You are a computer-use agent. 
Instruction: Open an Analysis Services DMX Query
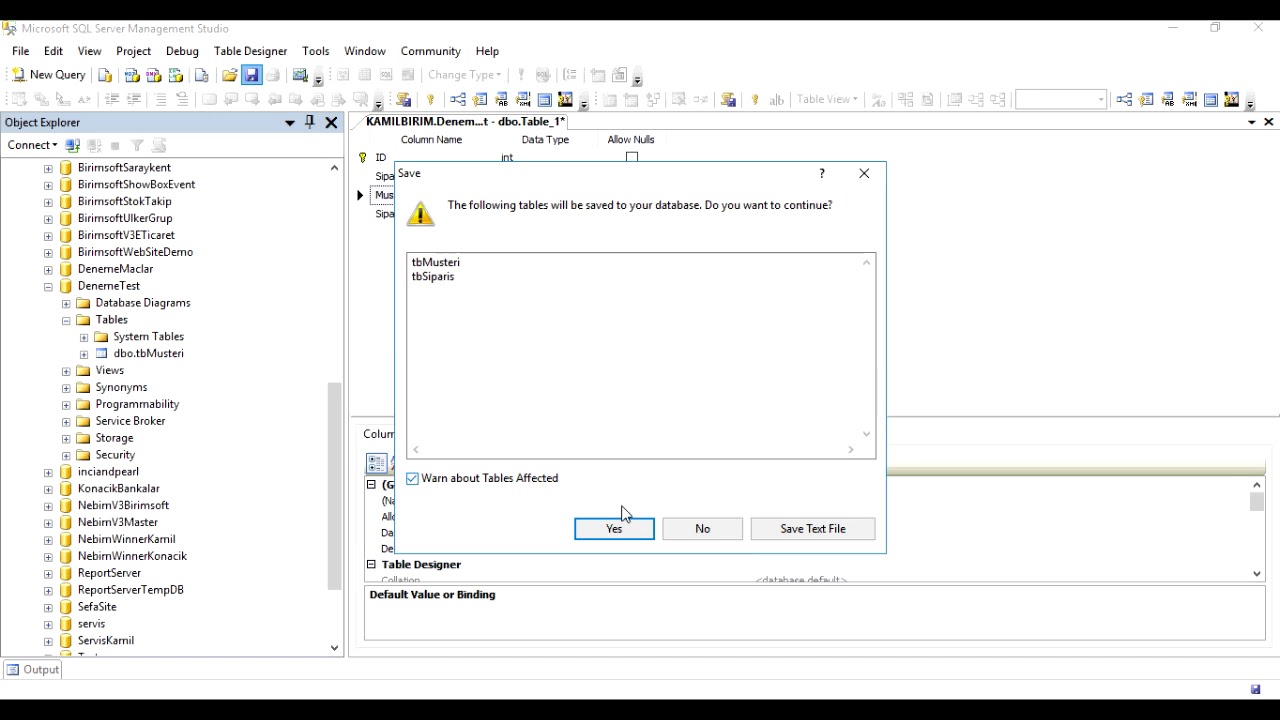153,75
